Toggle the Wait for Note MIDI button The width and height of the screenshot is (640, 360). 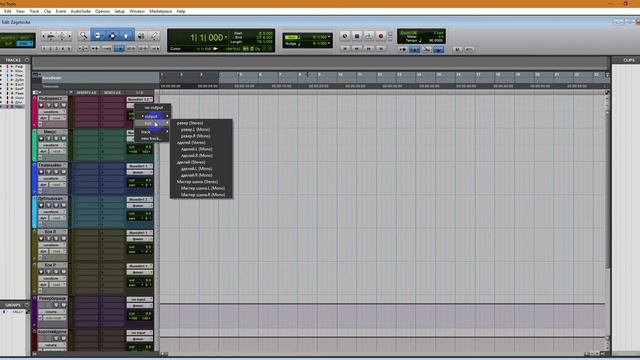(x=402, y=49)
